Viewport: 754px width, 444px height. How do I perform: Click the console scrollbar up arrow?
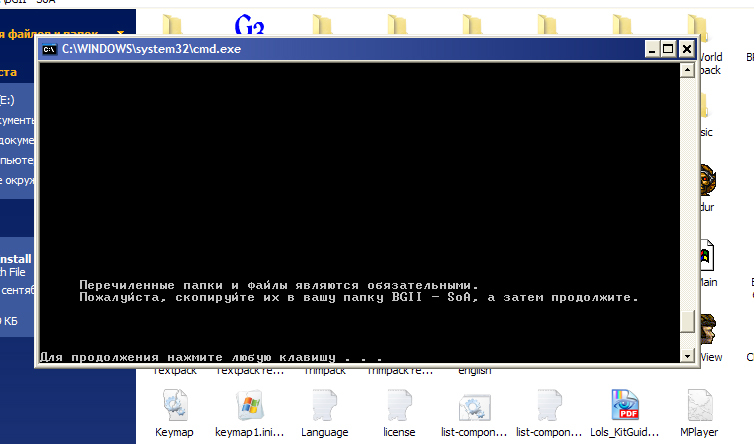pyautogui.click(x=688, y=70)
